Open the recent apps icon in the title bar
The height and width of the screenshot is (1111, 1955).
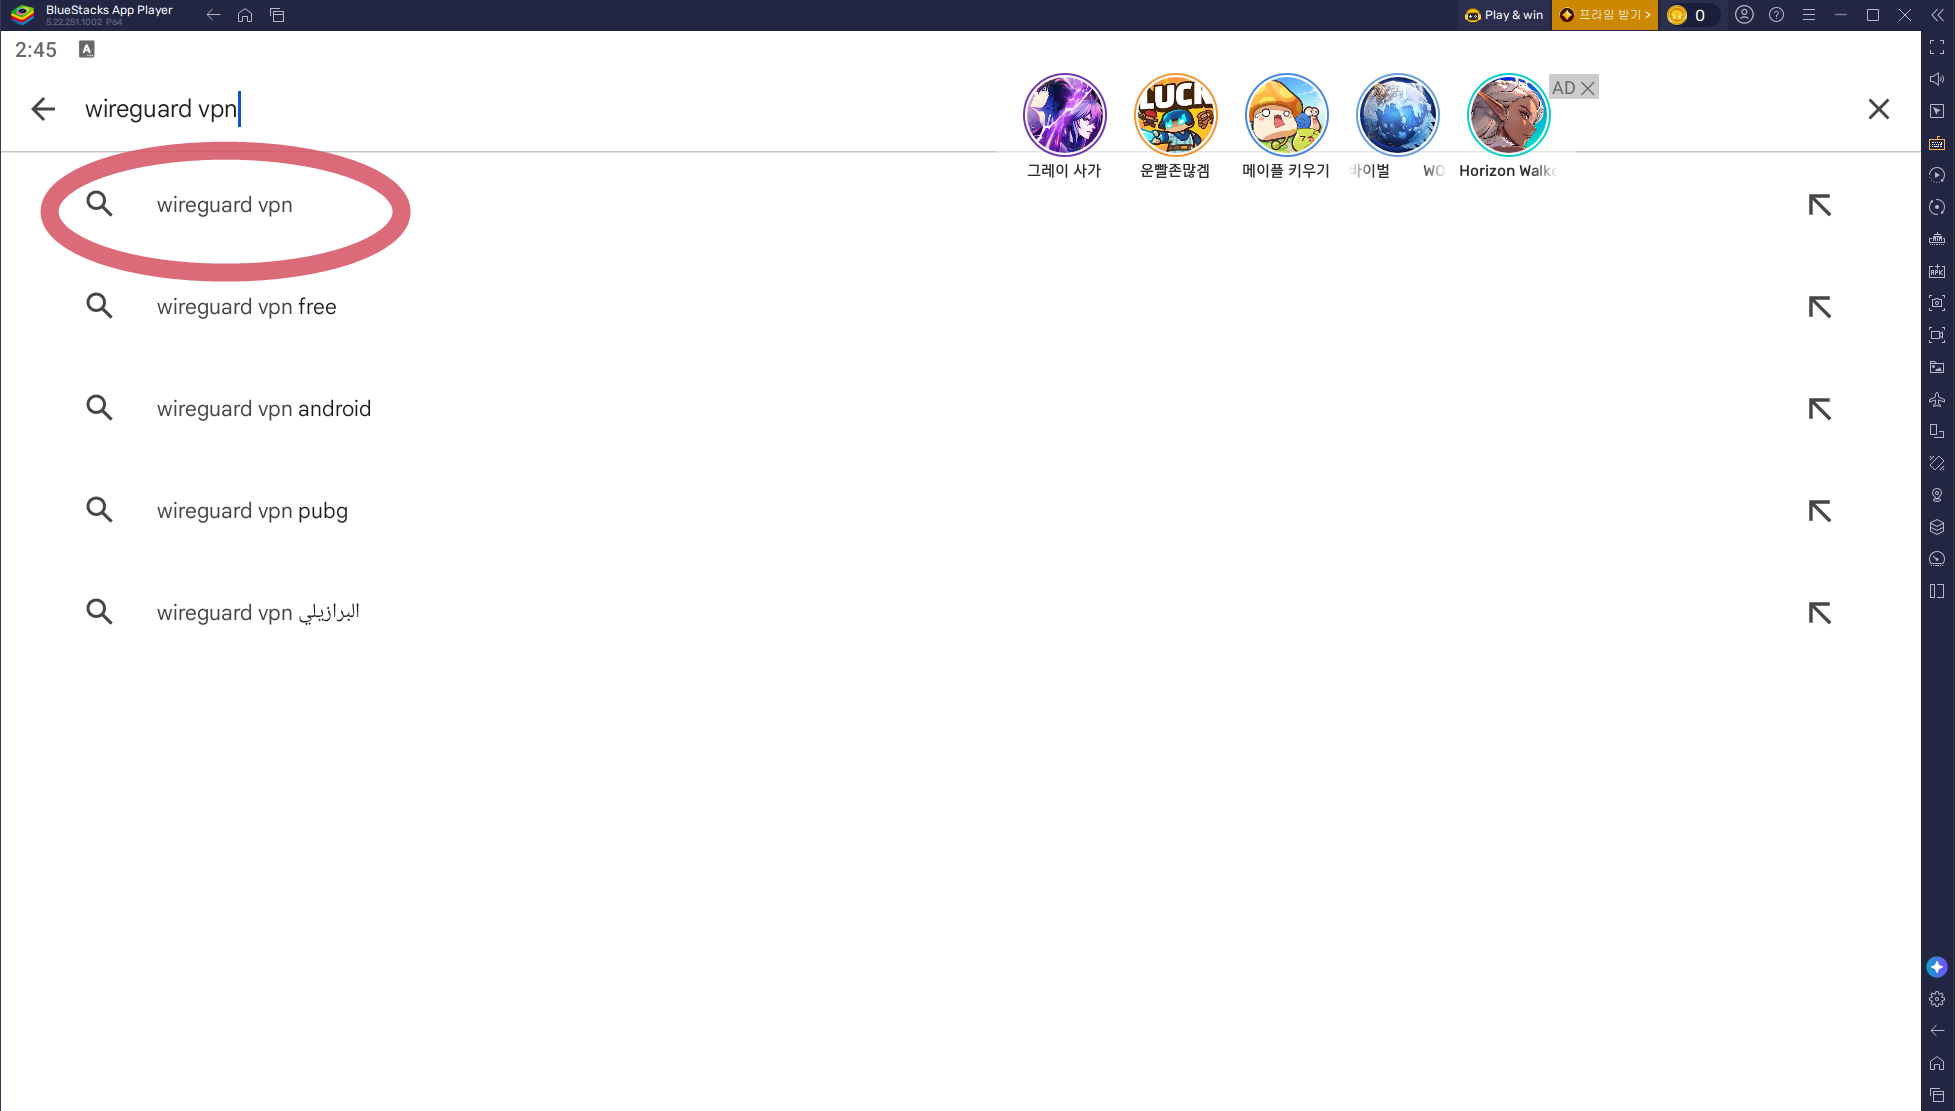[277, 15]
